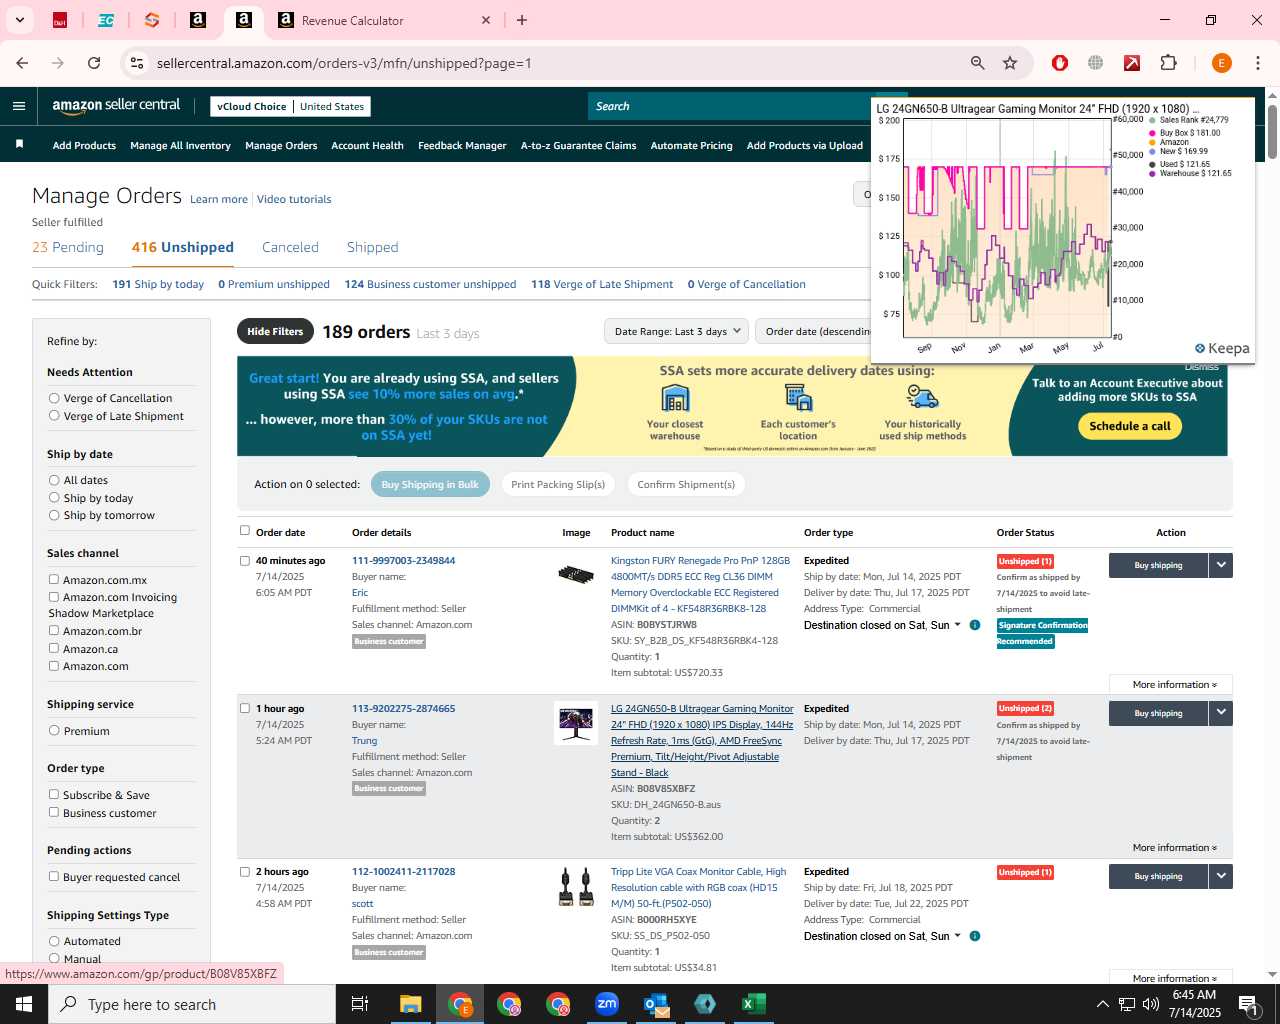Click the page vertical scrollbar
This screenshot has height=1024, width=1280.
(1272, 130)
